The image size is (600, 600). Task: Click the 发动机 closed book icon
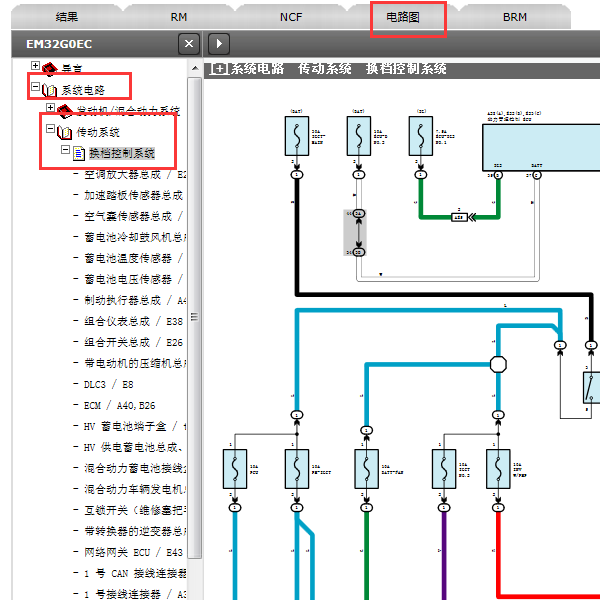[x=65, y=111]
